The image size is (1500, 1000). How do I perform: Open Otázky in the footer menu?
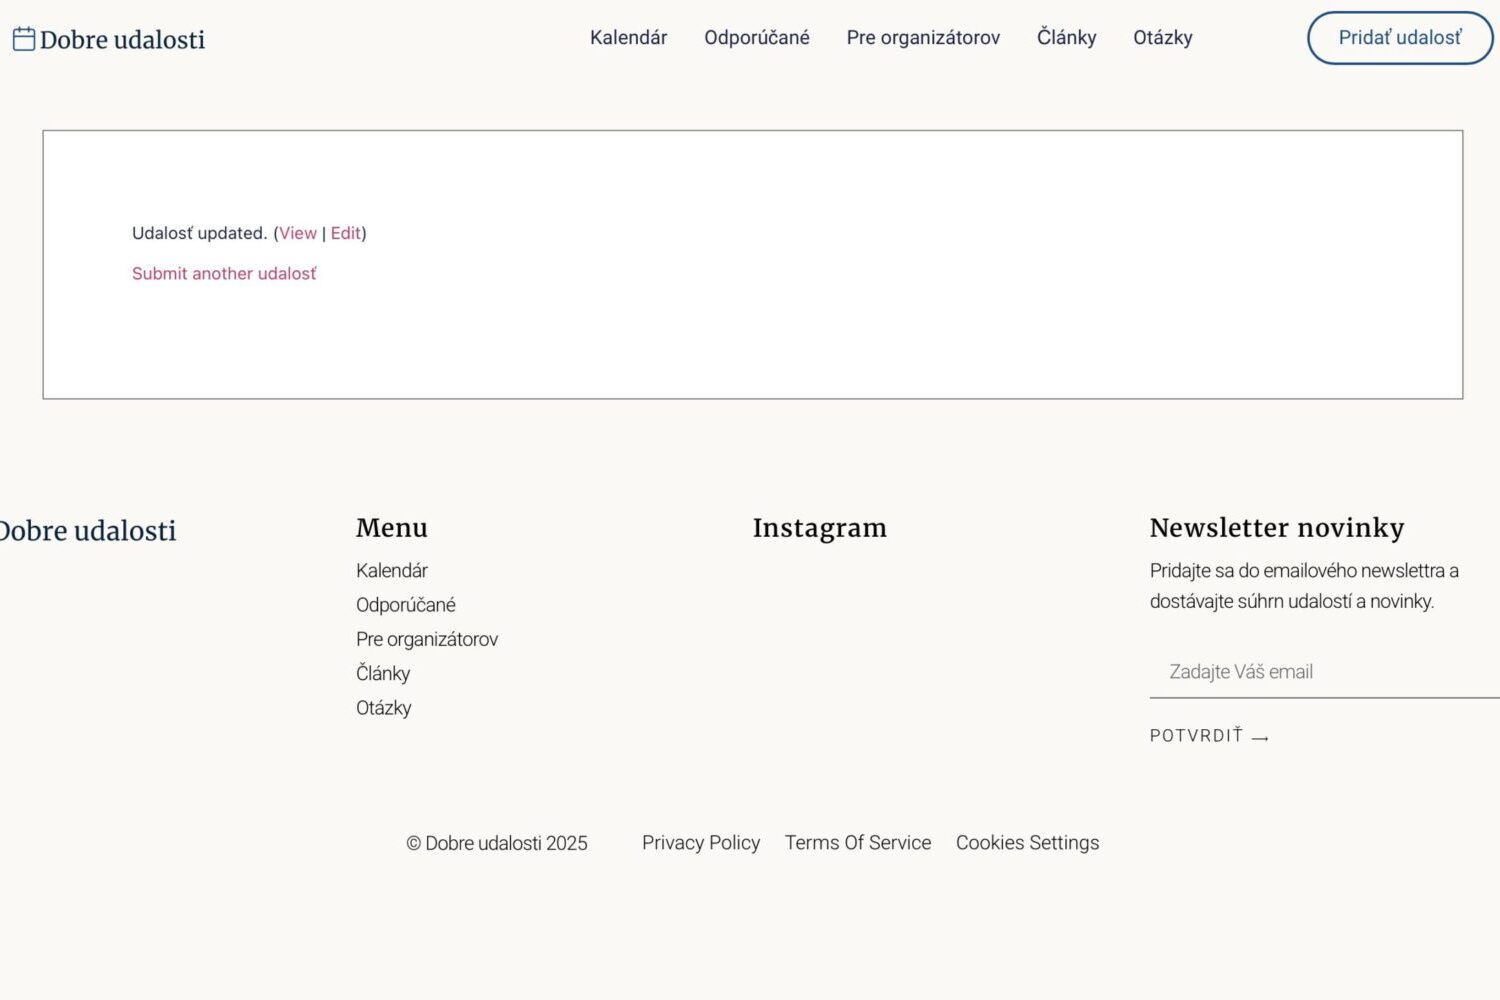click(x=384, y=708)
